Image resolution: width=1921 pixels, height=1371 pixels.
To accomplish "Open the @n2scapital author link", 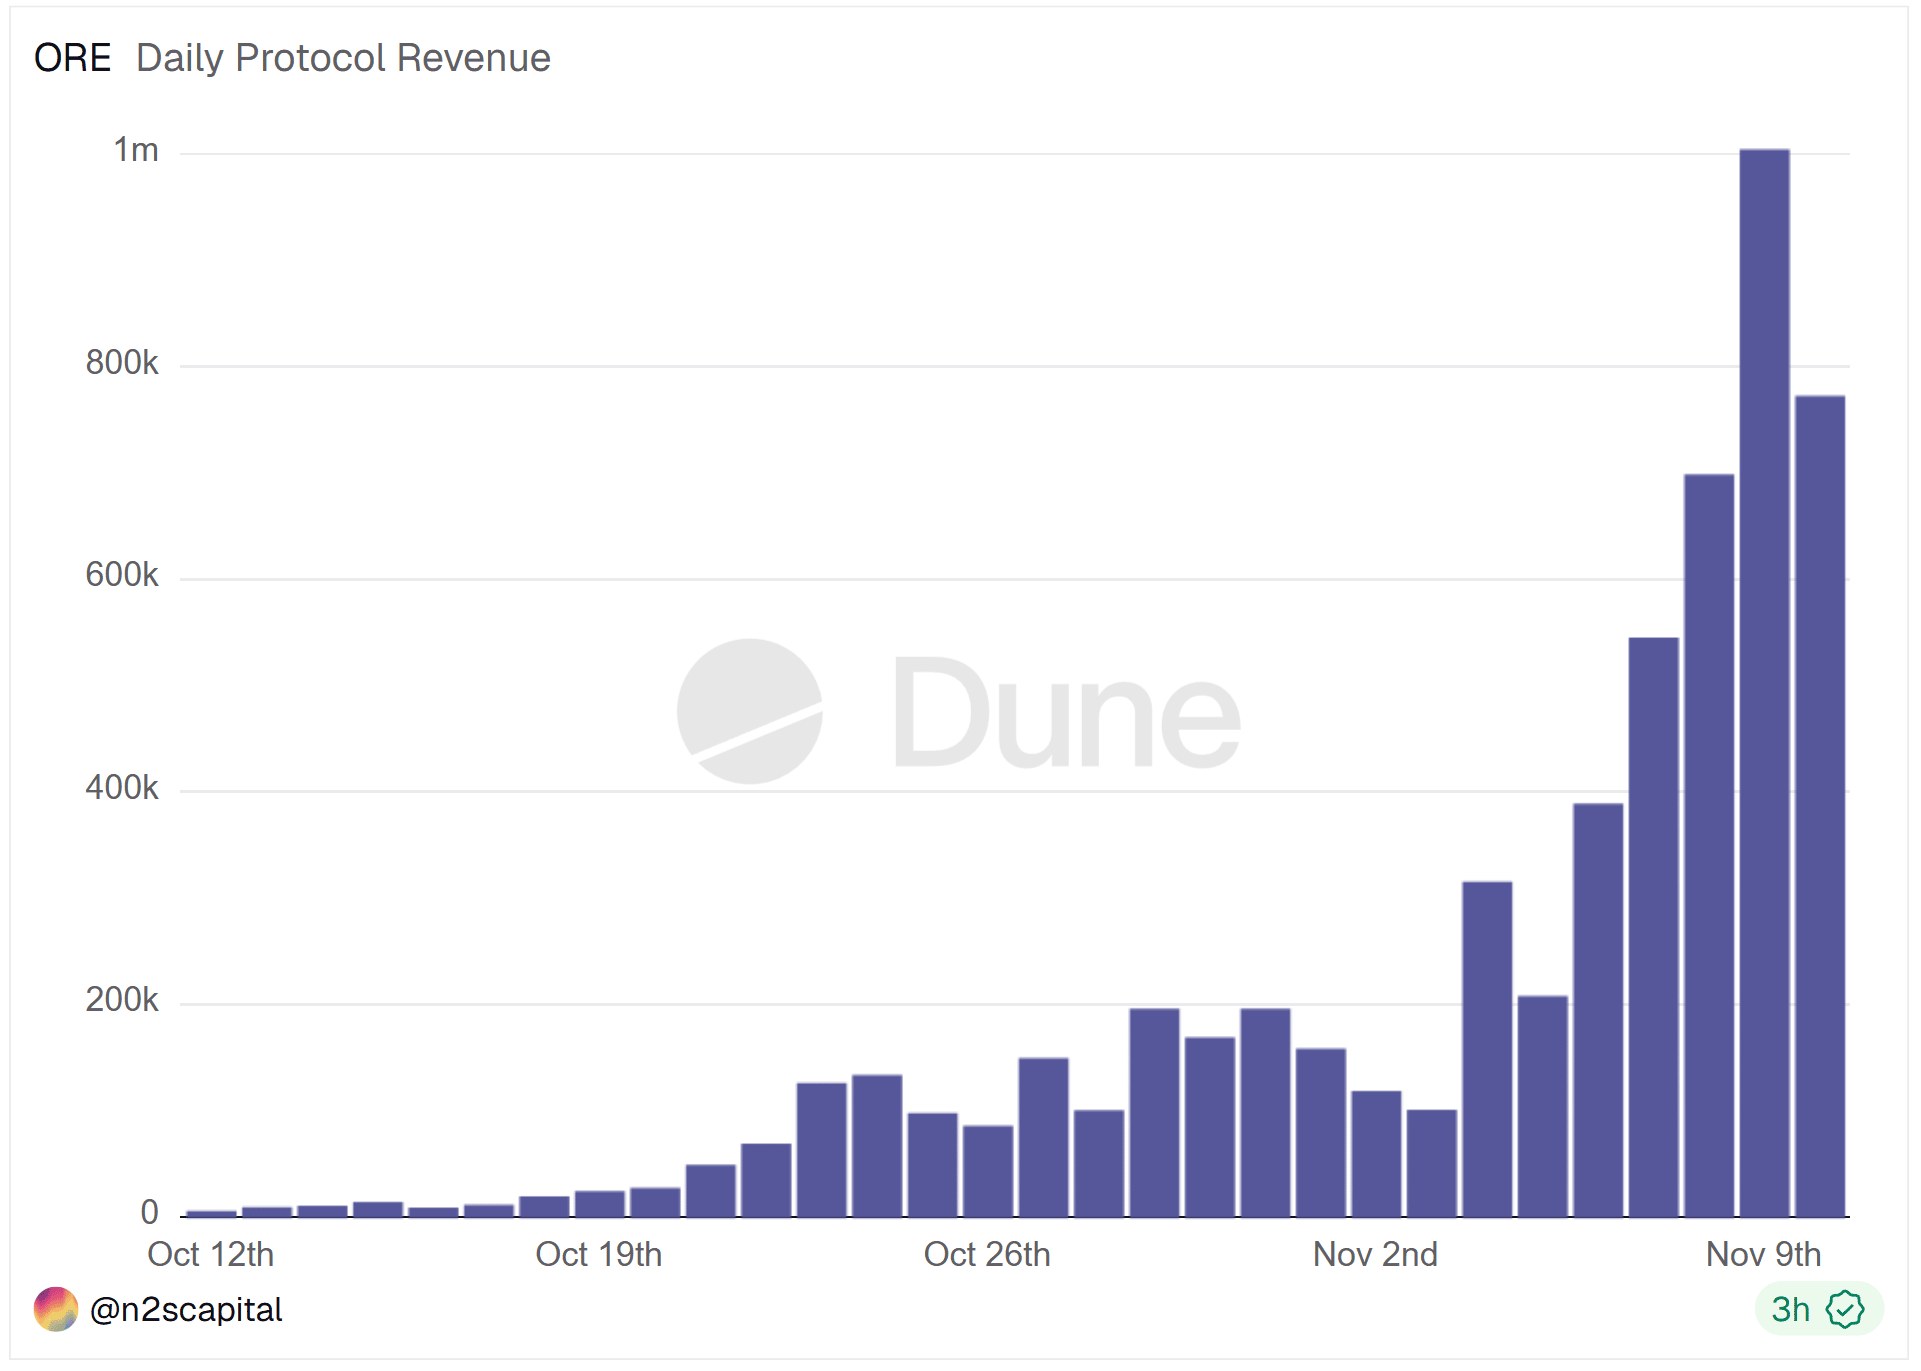I will coord(186,1308).
